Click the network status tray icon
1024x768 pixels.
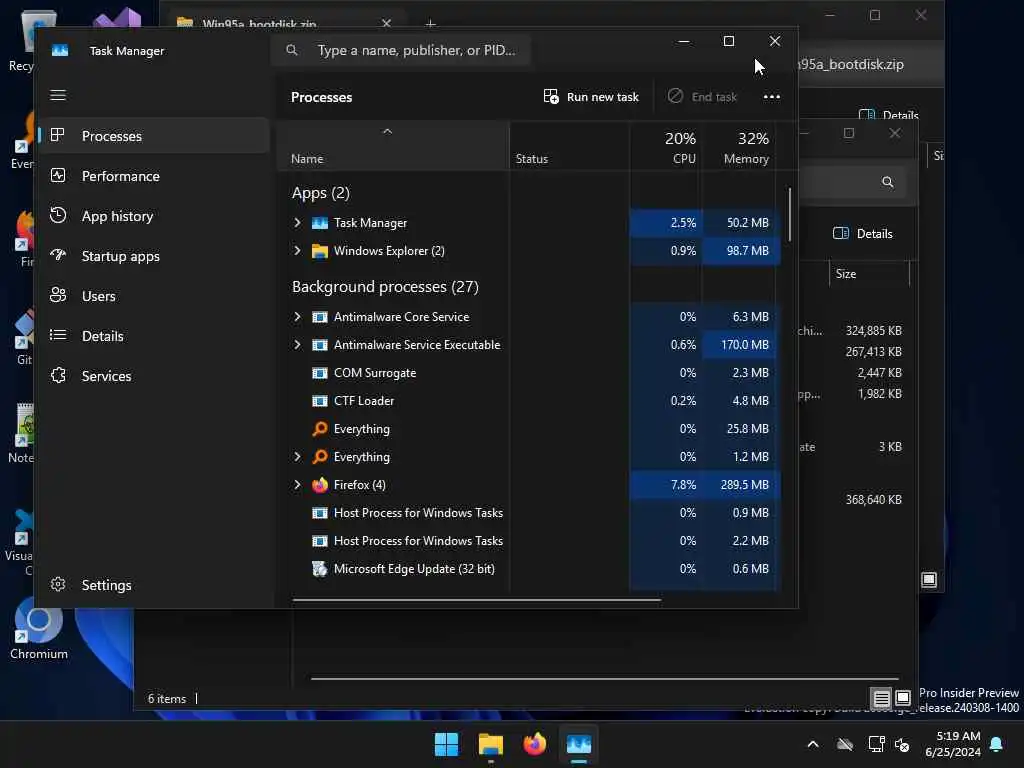tap(876, 744)
